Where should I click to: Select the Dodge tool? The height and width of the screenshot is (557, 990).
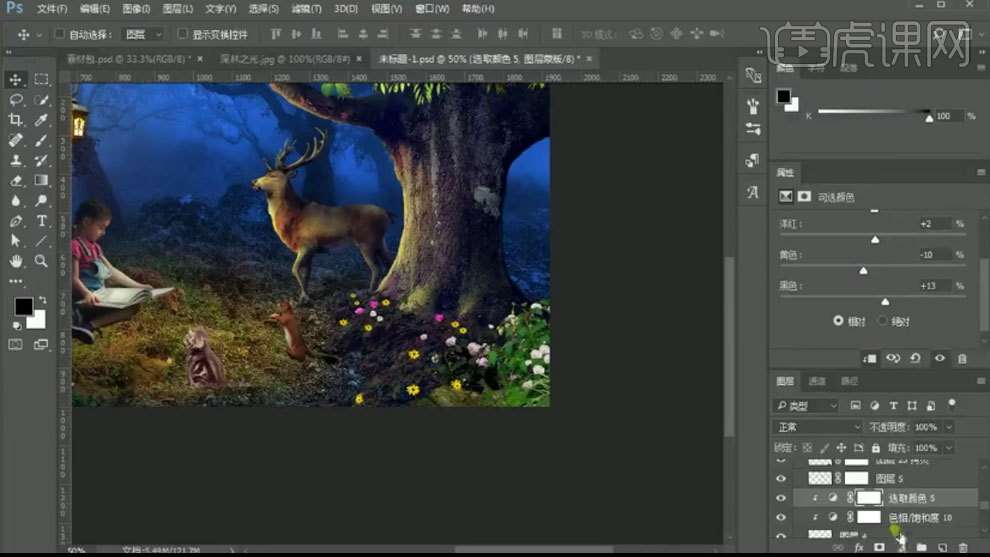point(42,201)
